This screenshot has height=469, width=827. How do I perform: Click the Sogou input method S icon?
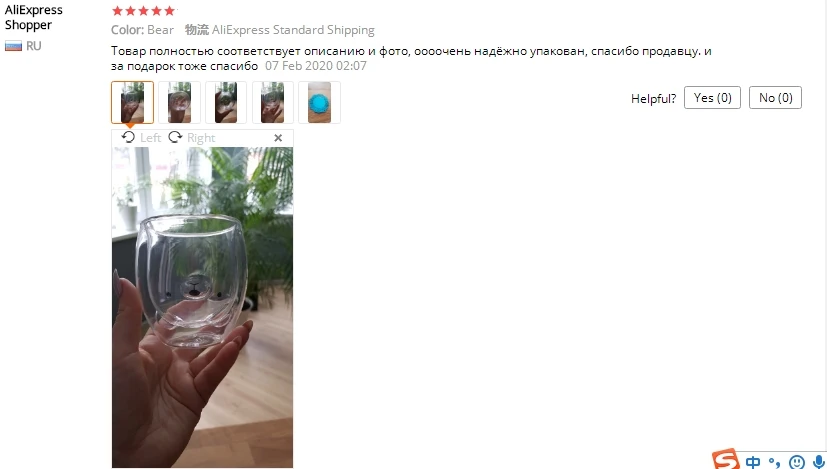725,459
